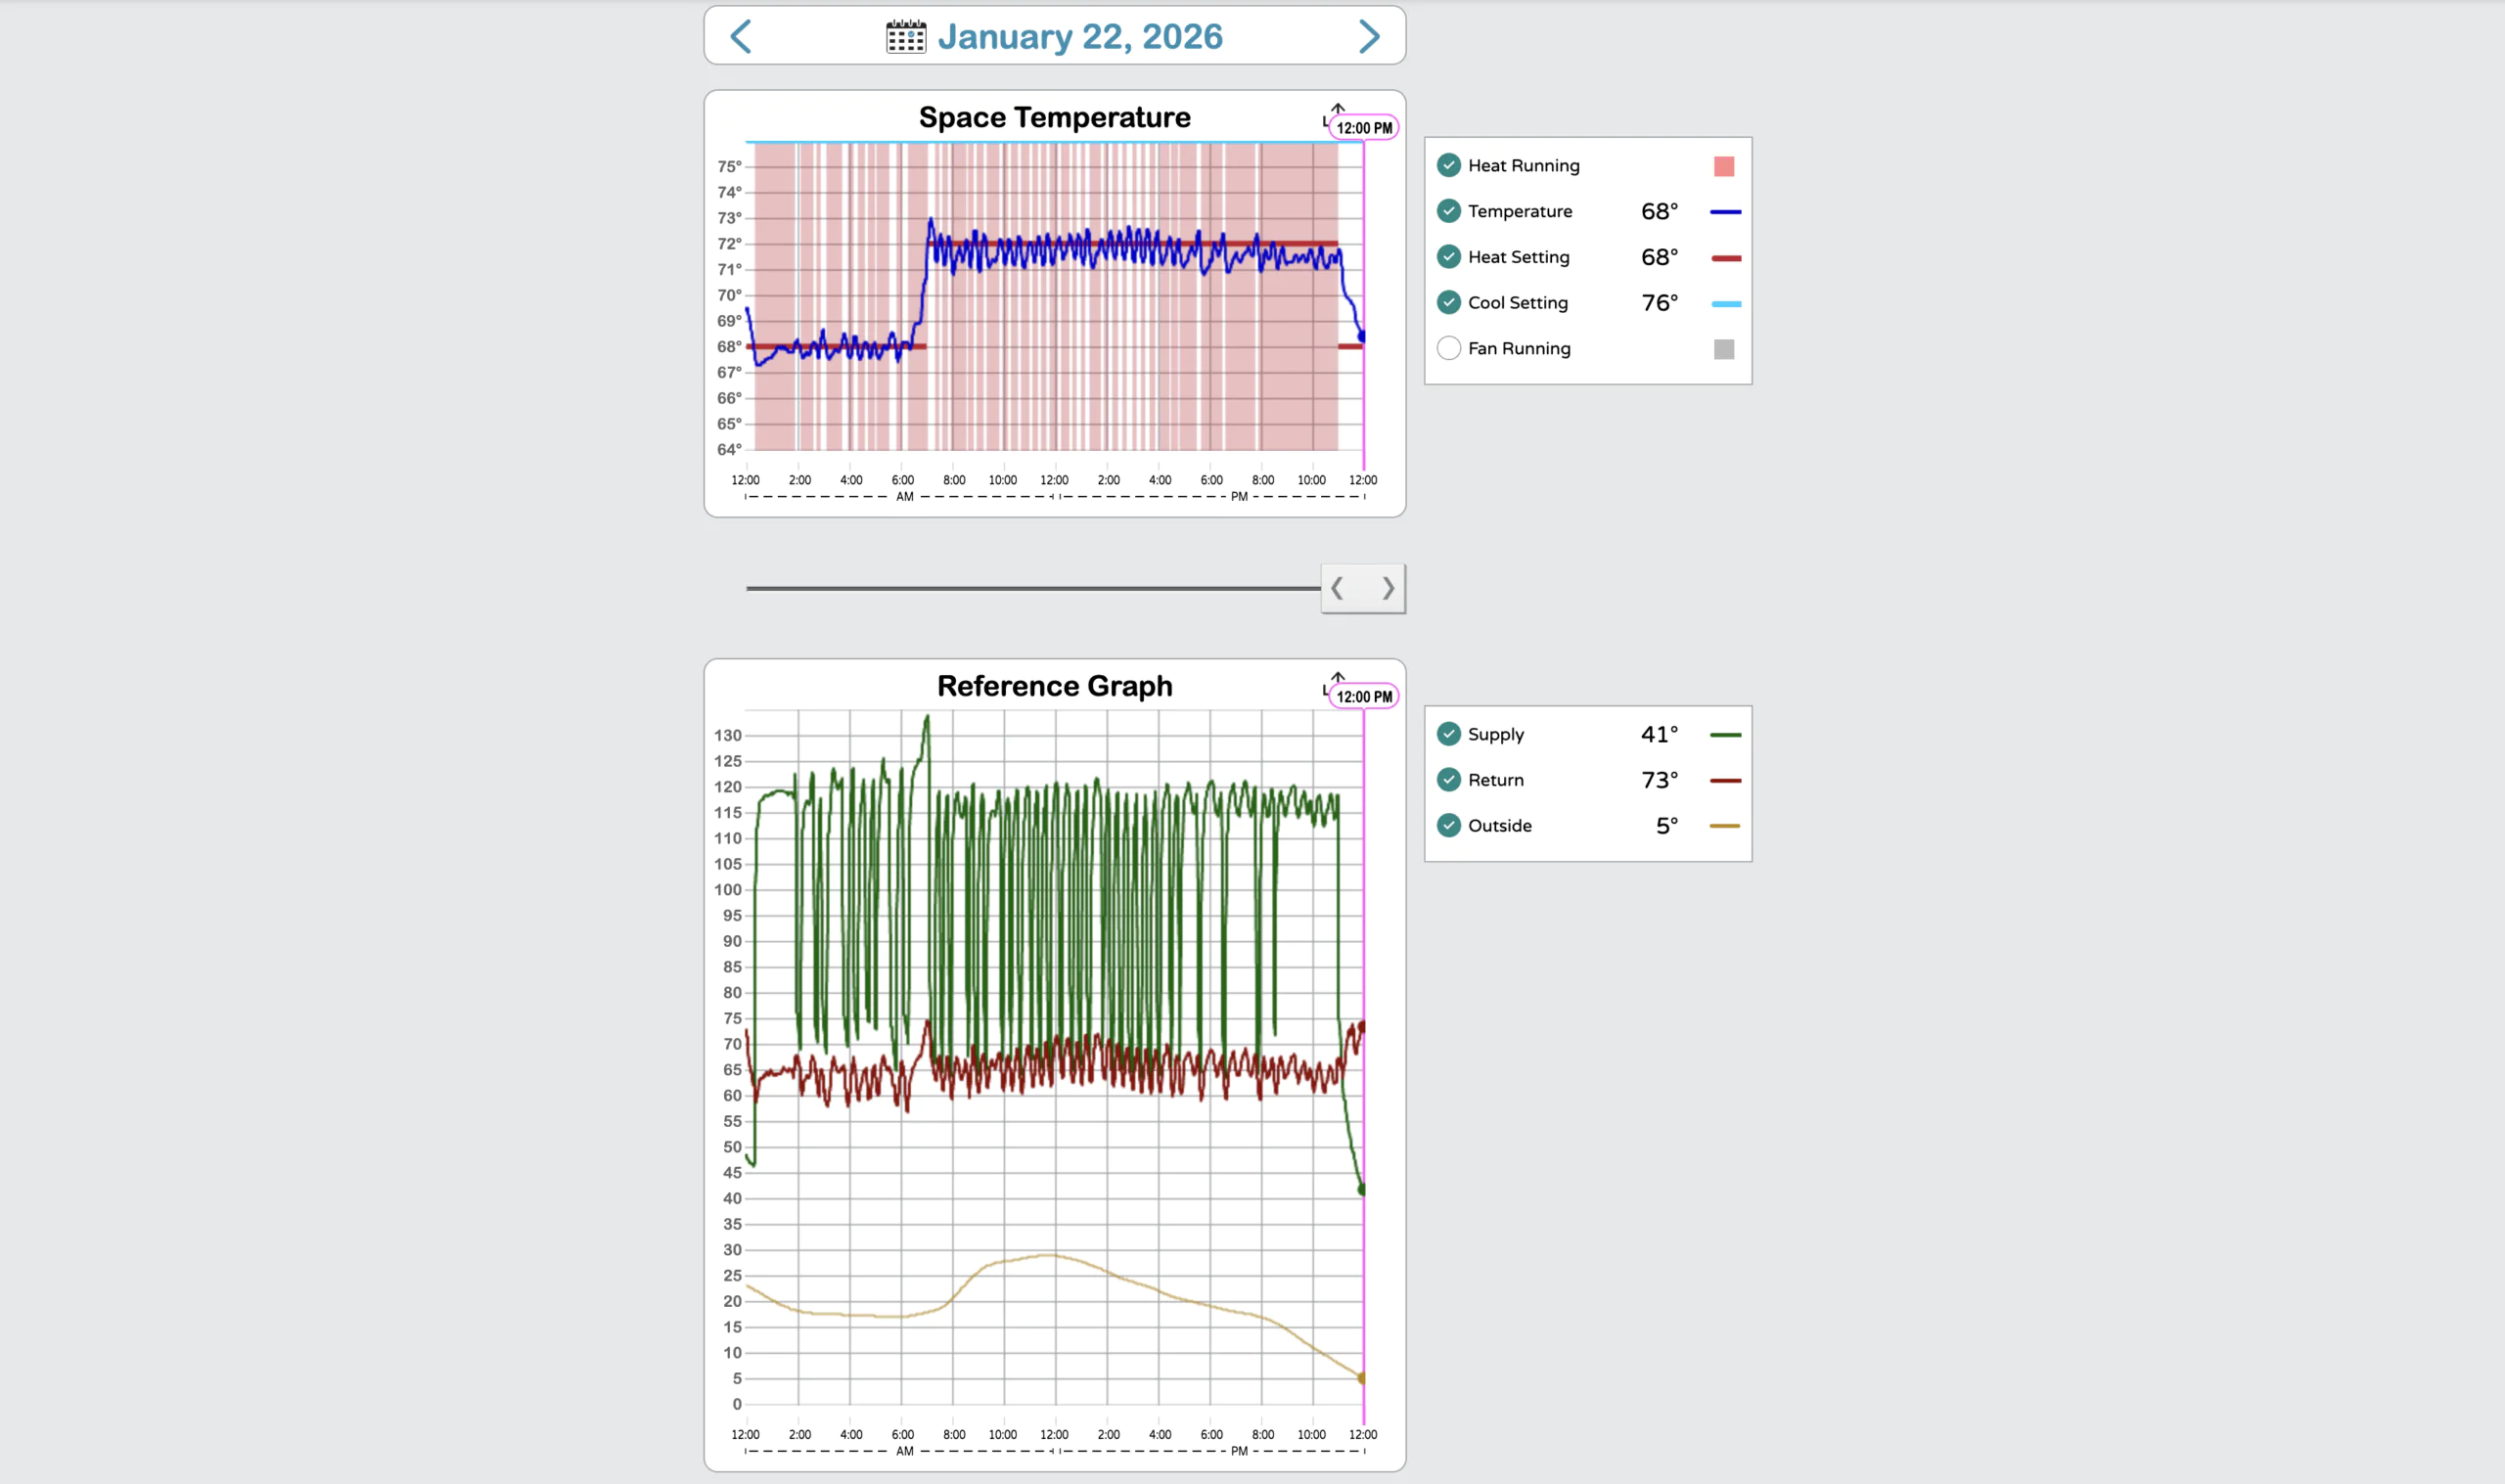The width and height of the screenshot is (2505, 1484).
Task: Click the right pan chevron below the chart
Action: (1388, 588)
